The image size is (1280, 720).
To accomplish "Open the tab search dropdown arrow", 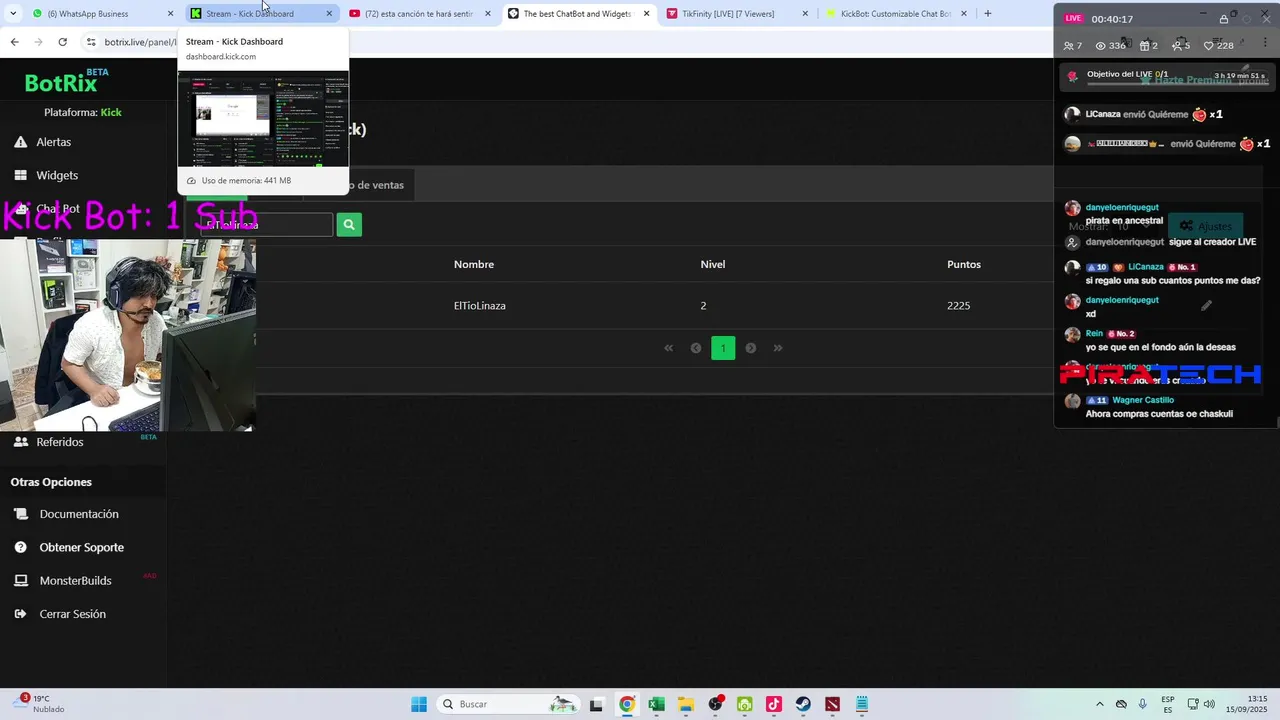I will [x=13, y=13].
